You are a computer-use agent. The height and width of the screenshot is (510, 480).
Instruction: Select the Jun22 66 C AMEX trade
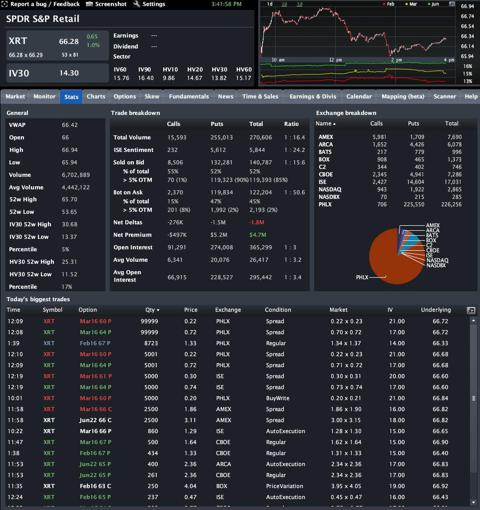237,420
